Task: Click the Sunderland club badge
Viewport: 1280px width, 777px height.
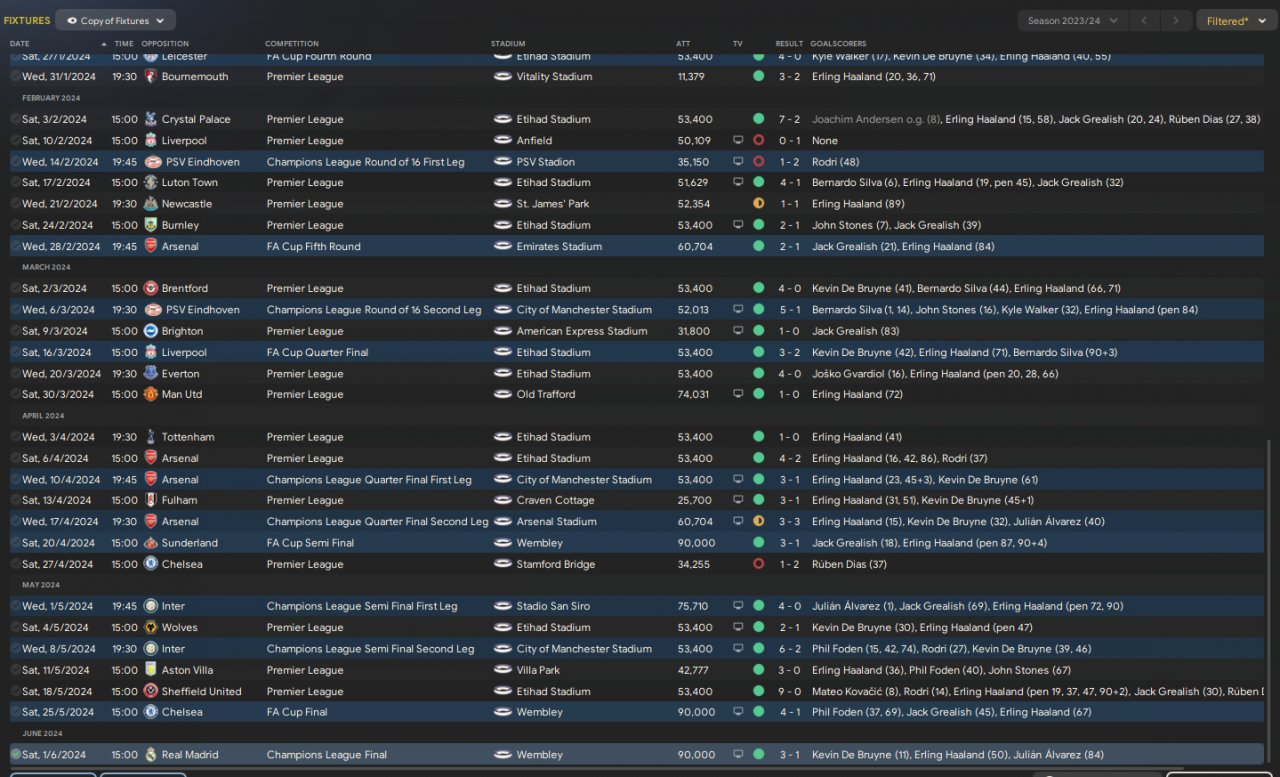Action: tap(151, 543)
